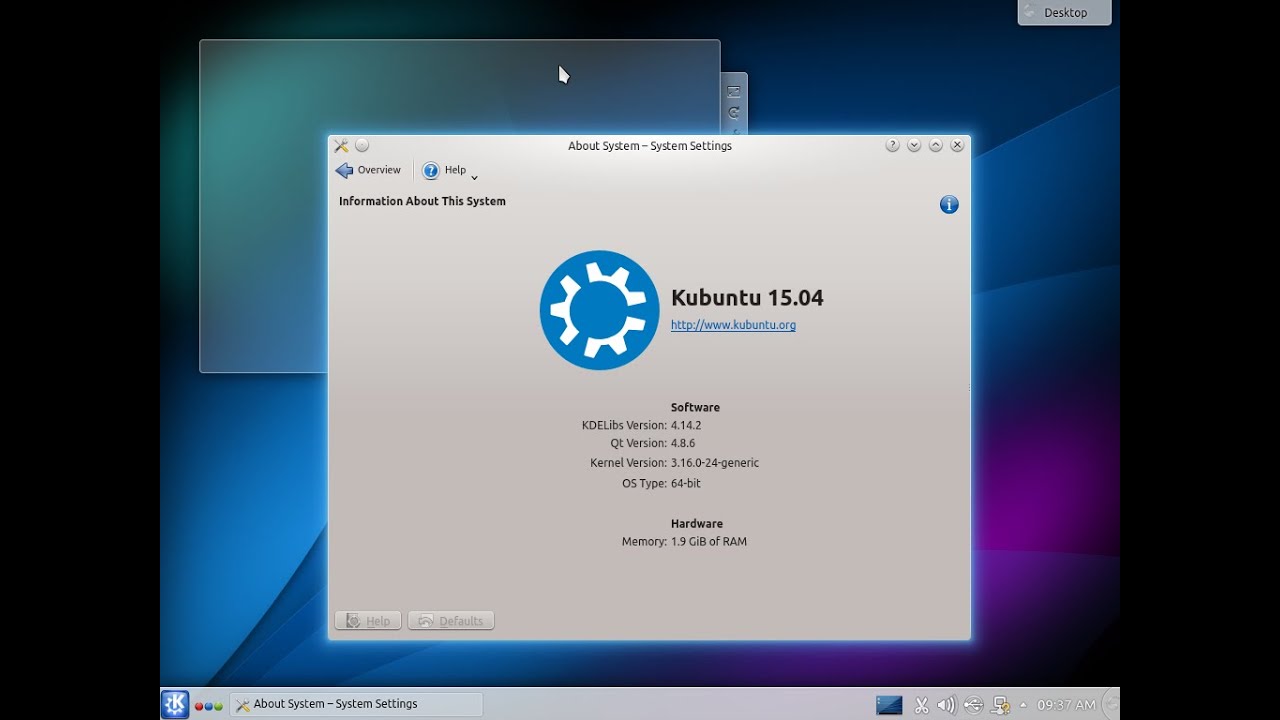Click the widget rotate handle icon
Image resolution: width=1280 pixels, height=720 pixels.
tap(734, 112)
